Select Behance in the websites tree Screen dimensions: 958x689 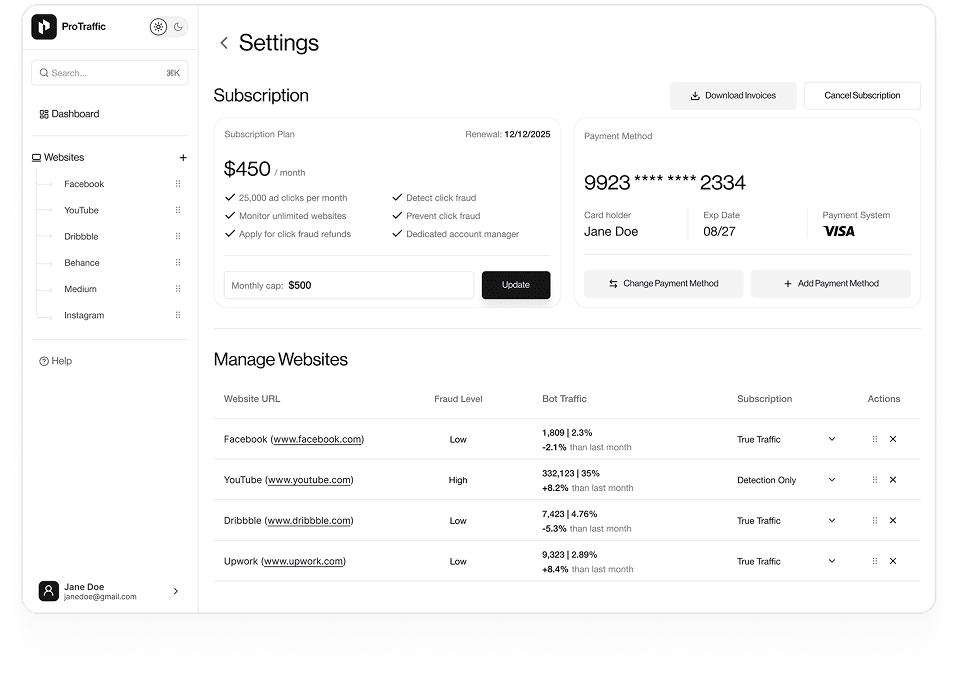tap(82, 263)
